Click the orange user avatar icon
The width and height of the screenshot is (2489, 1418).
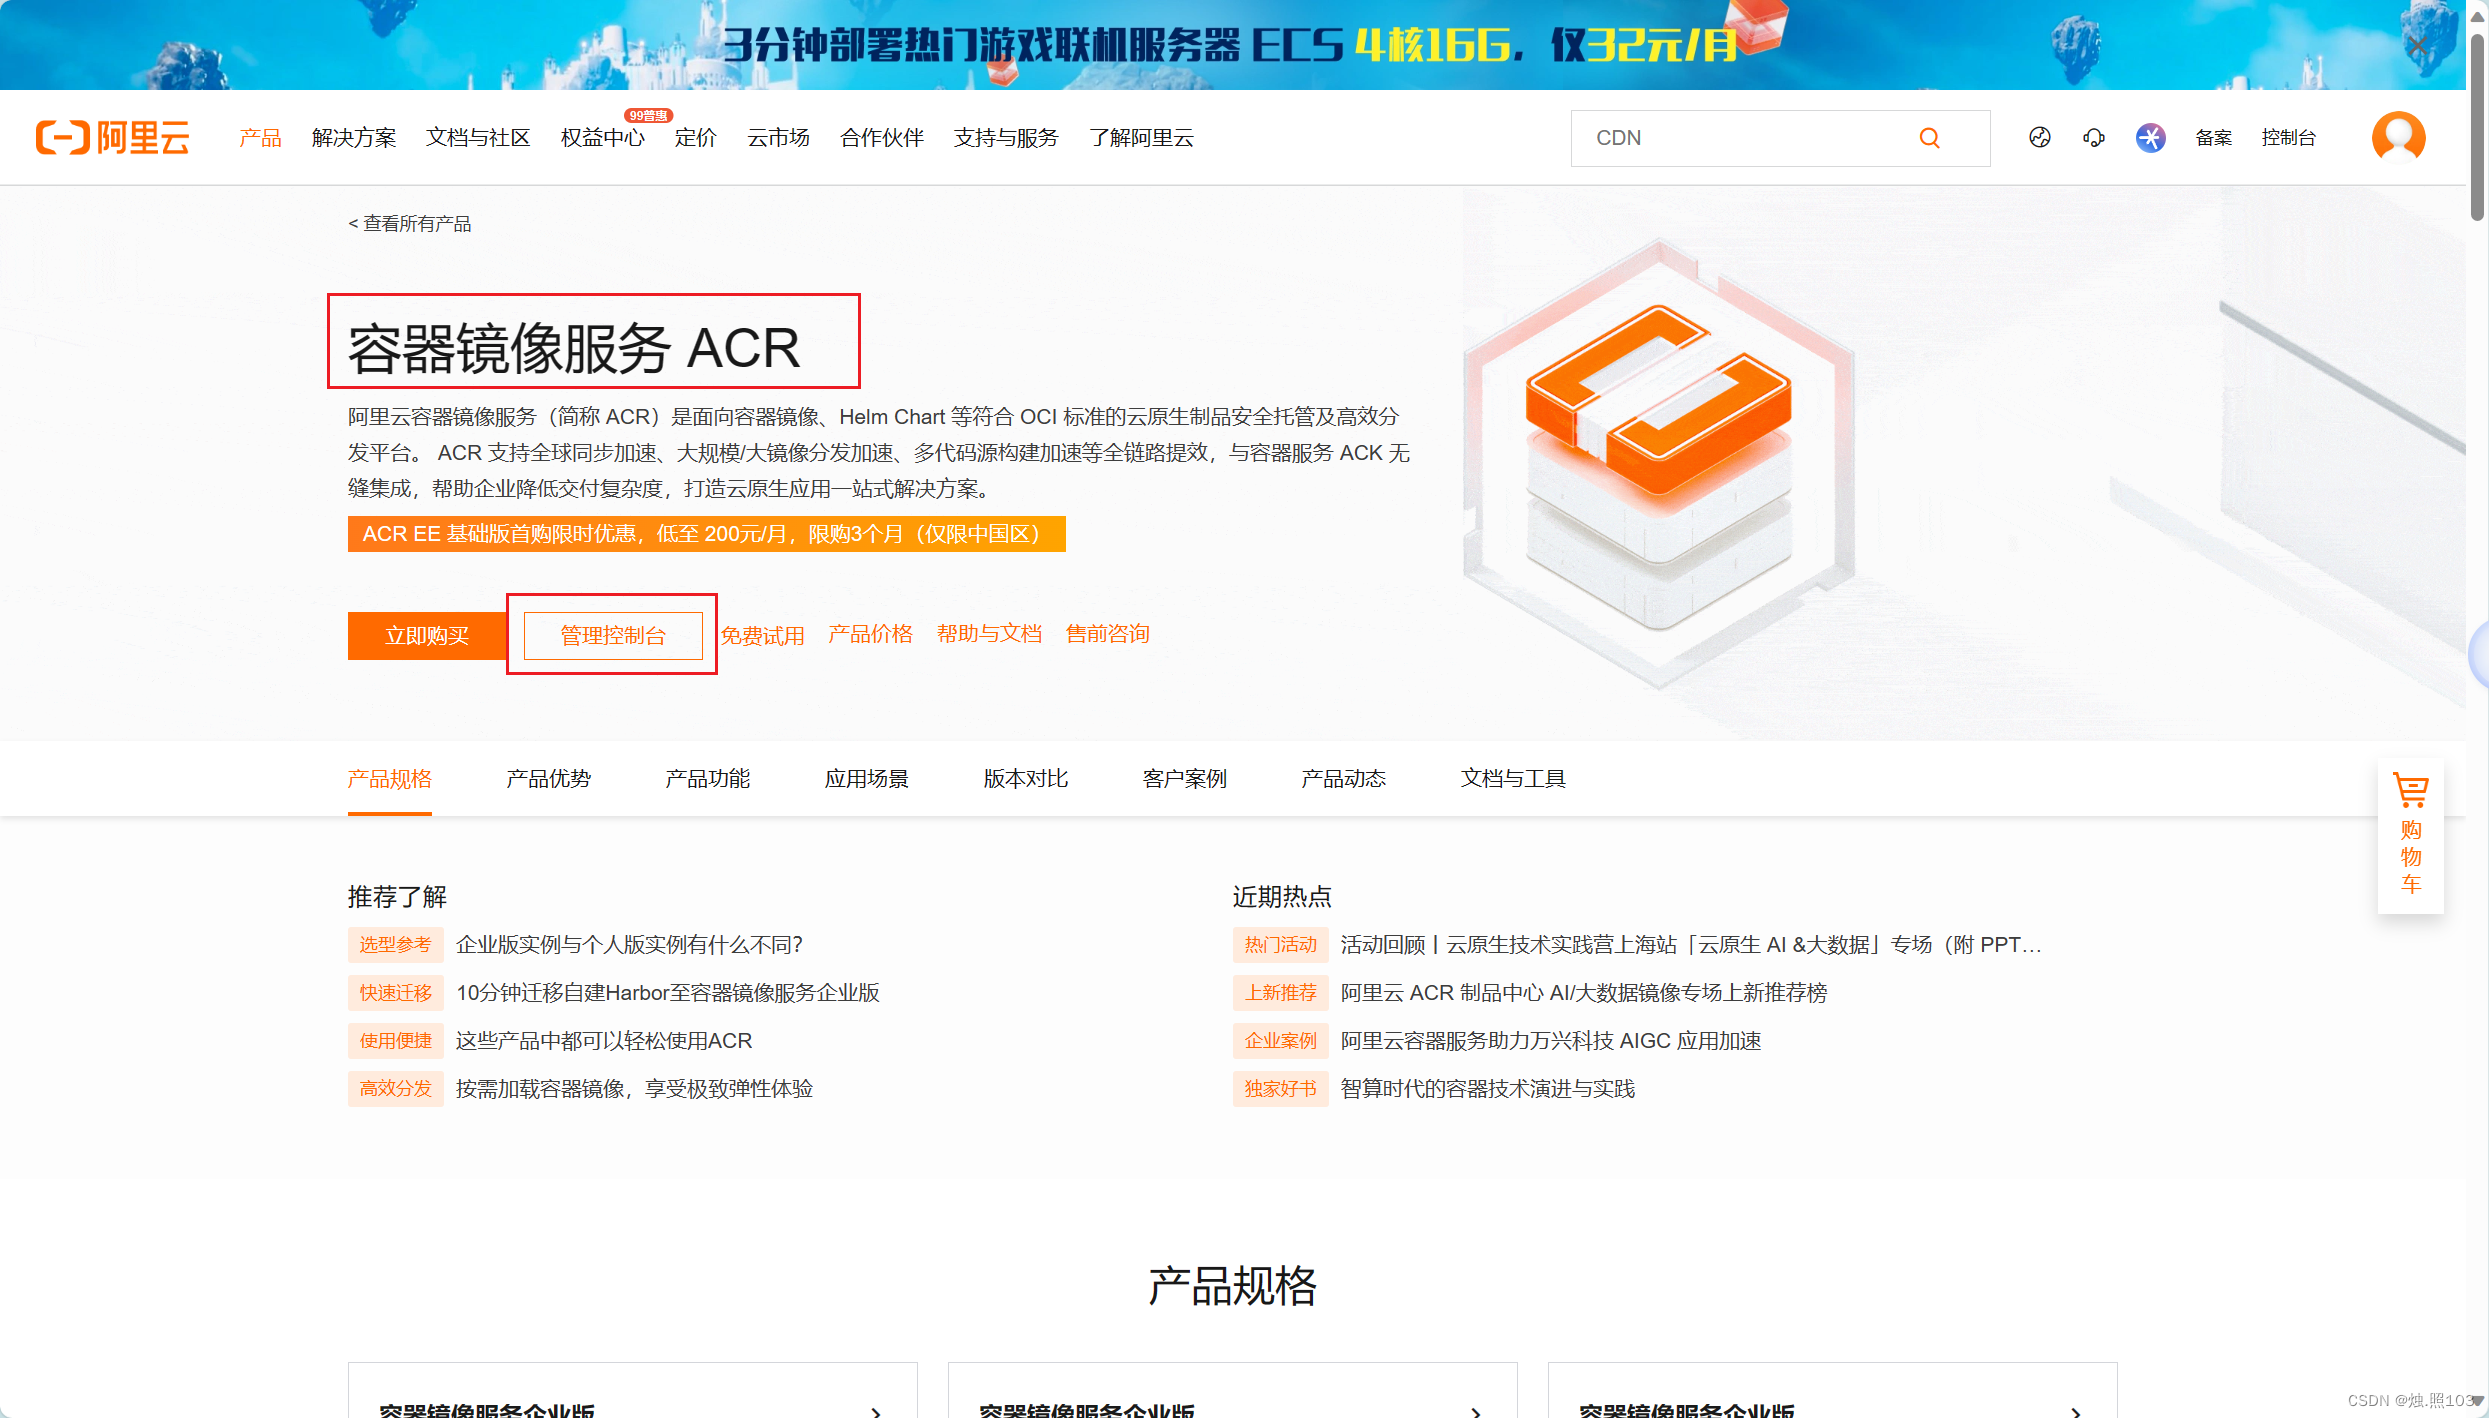click(x=2398, y=137)
